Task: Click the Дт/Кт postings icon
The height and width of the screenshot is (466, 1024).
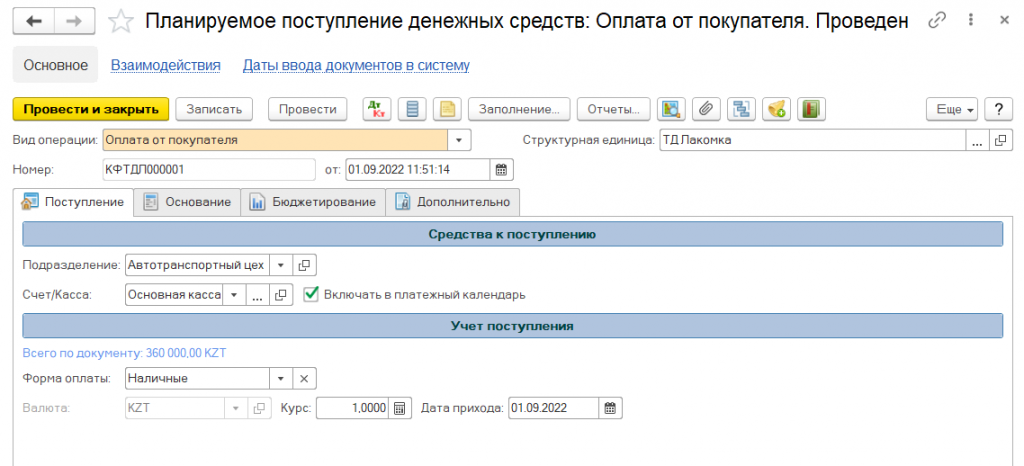Action: point(377,109)
